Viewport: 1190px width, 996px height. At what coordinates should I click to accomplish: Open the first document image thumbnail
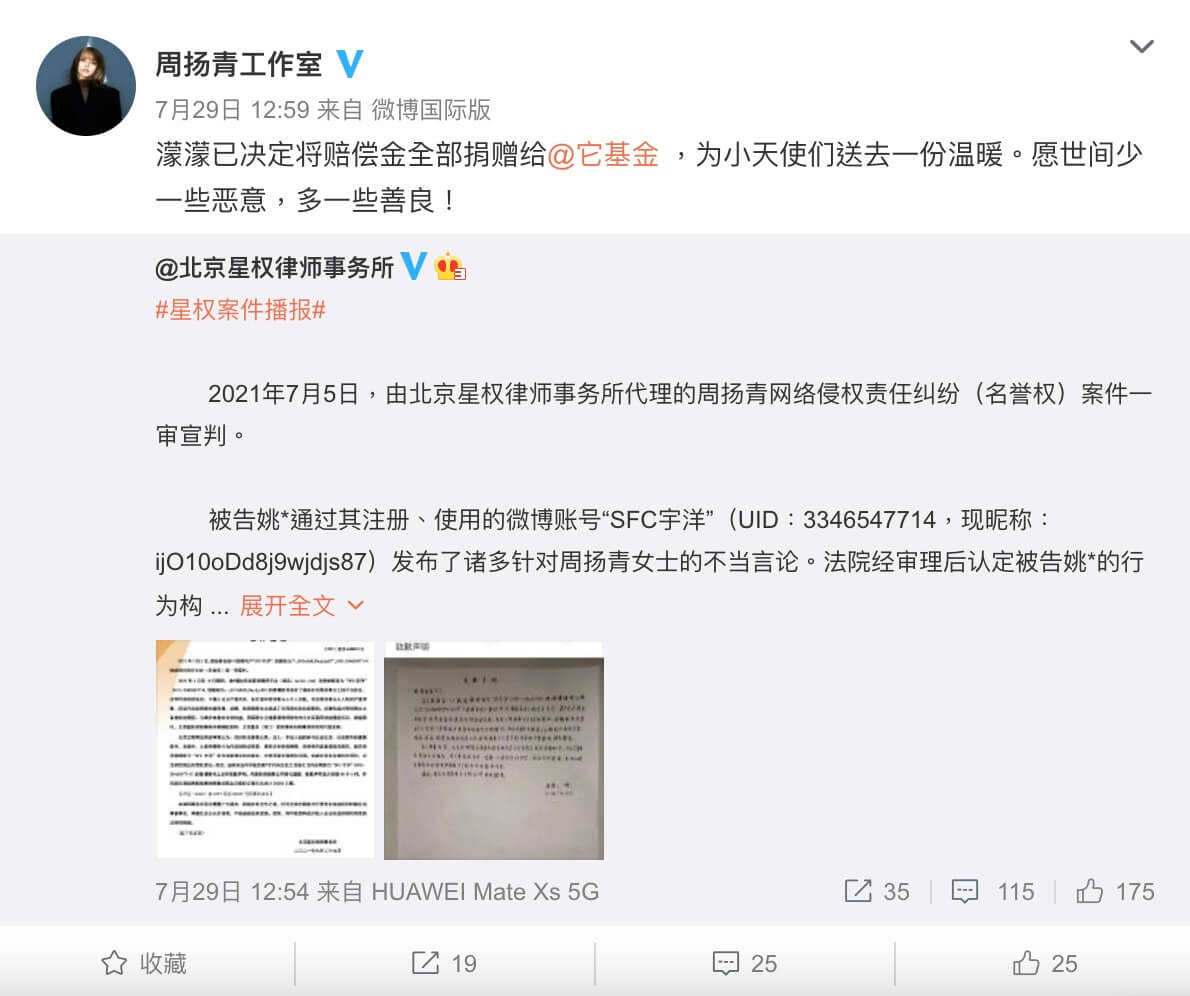coord(265,750)
